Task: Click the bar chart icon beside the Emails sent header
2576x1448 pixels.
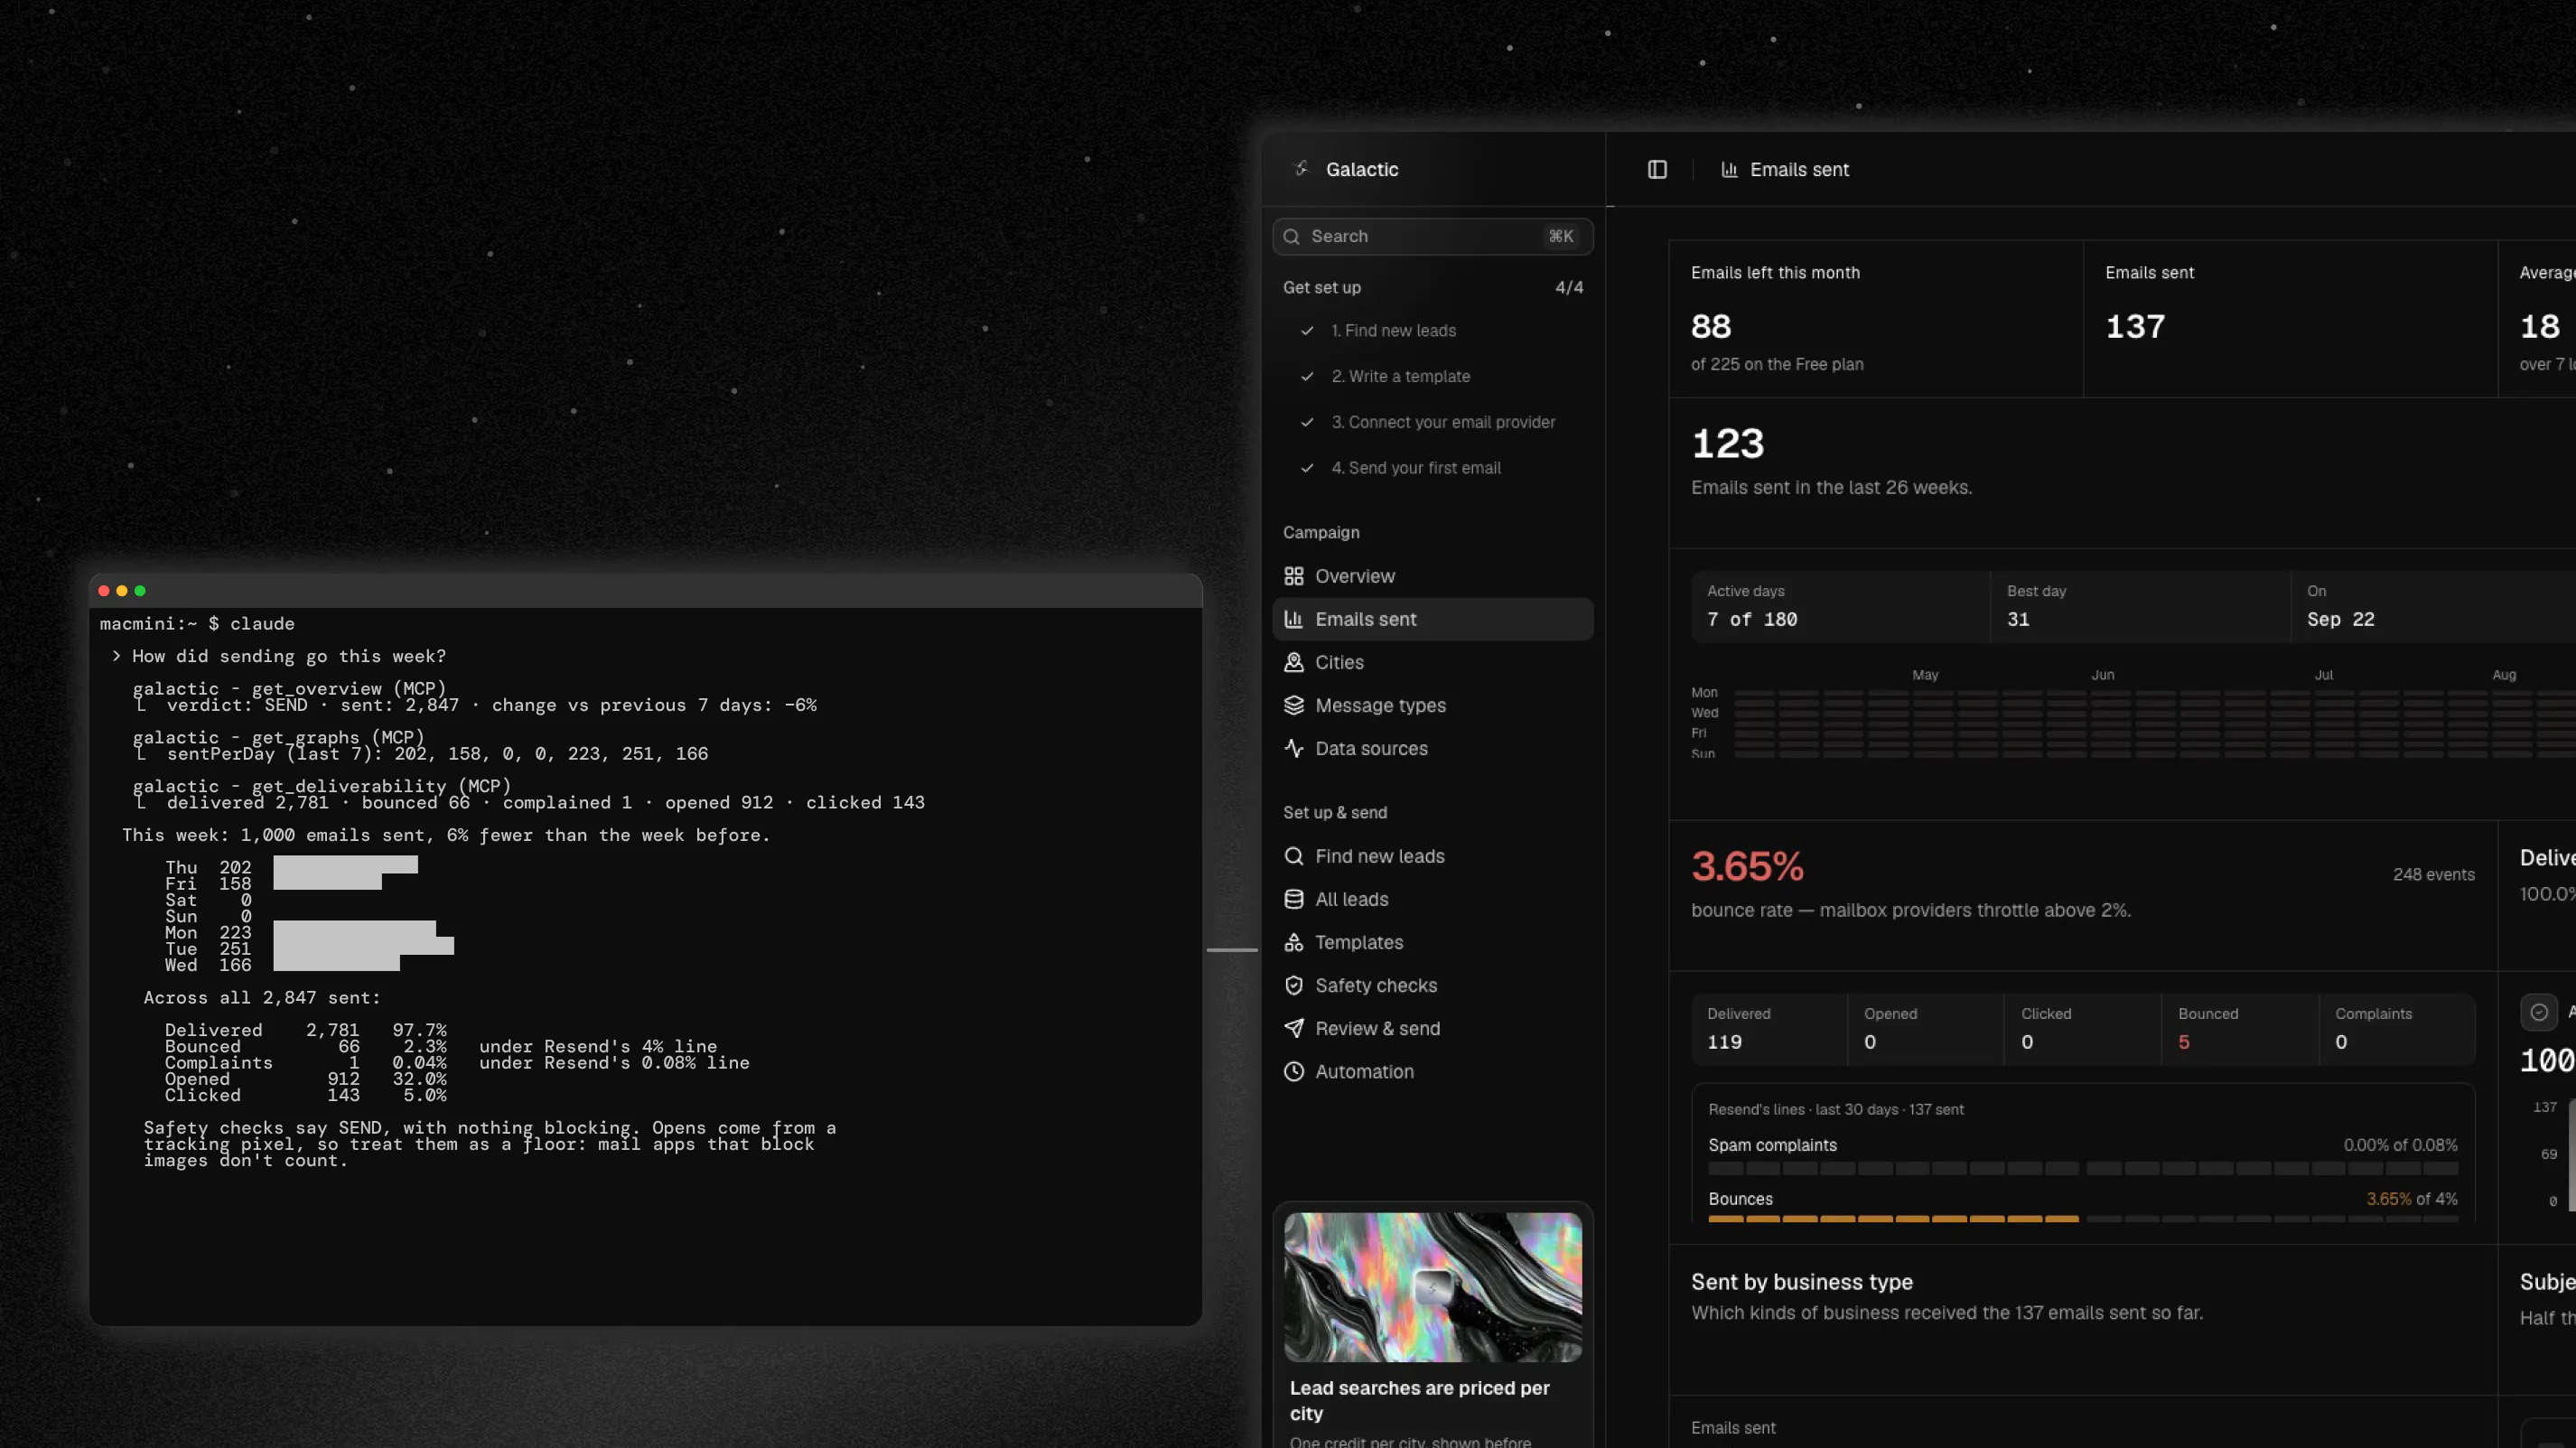Action: (x=1729, y=169)
